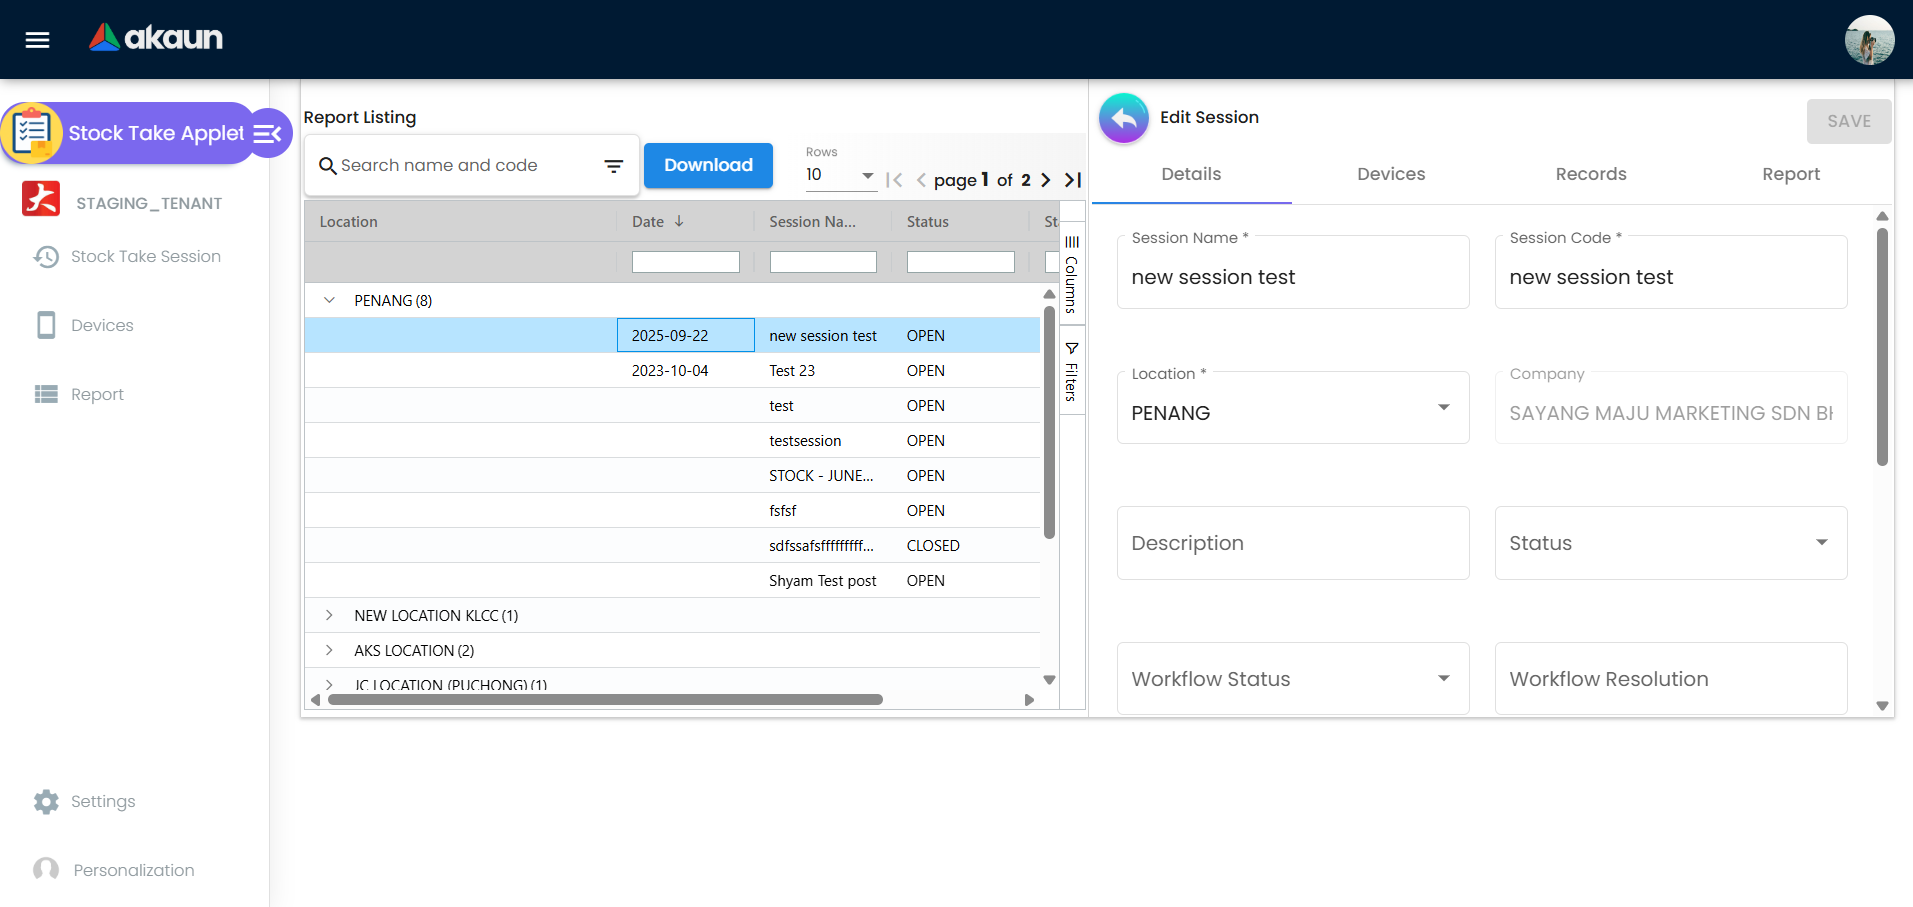
Task: Switch to the Devices tab
Action: click(x=1390, y=174)
